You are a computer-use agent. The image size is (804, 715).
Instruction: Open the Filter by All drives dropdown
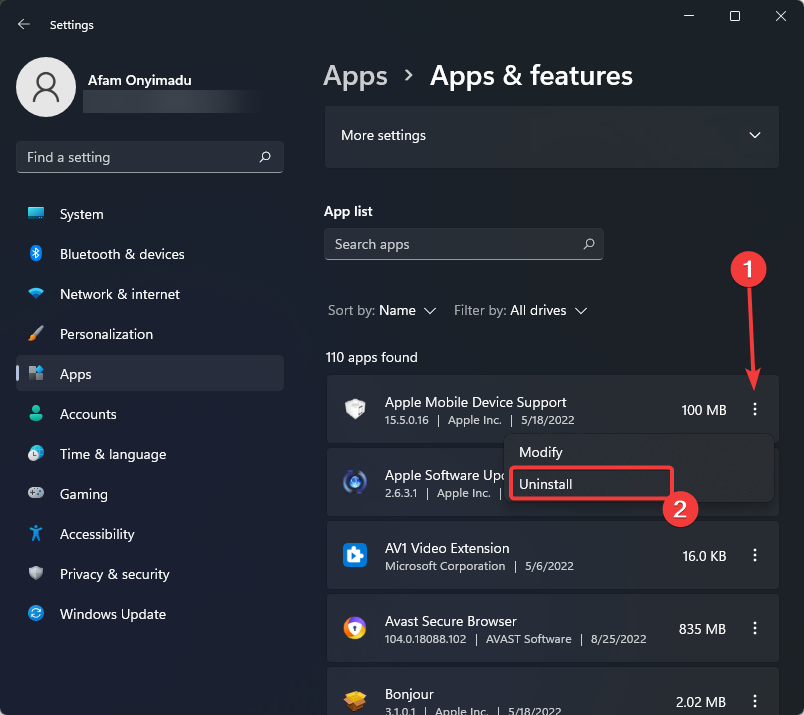click(520, 310)
